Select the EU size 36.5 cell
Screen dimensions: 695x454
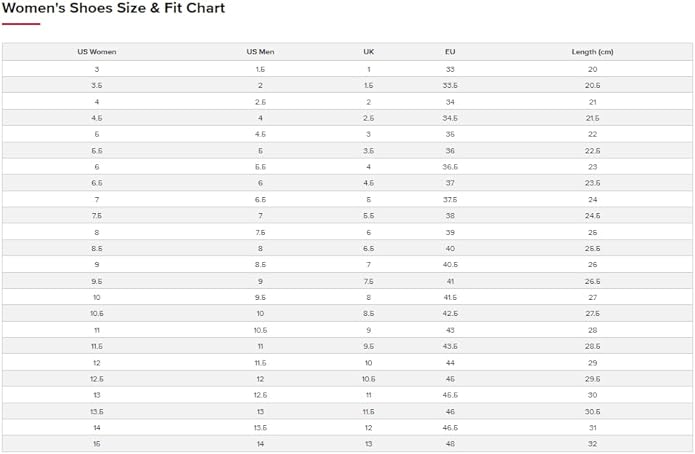(450, 167)
